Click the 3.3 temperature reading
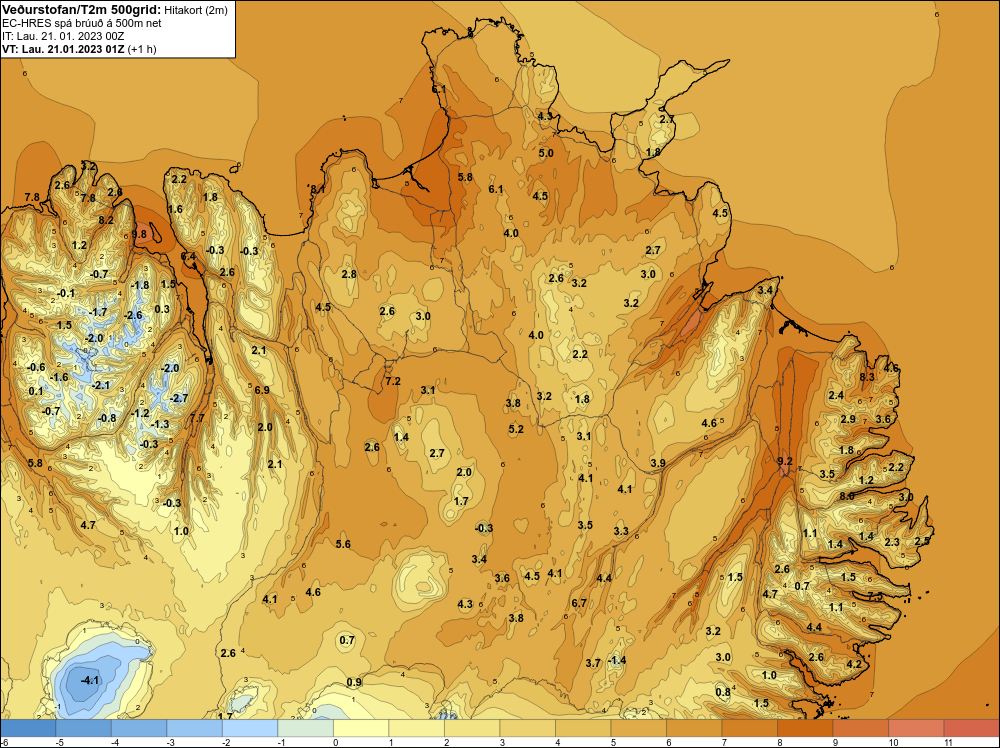The width and height of the screenshot is (1000, 748). click(621, 531)
